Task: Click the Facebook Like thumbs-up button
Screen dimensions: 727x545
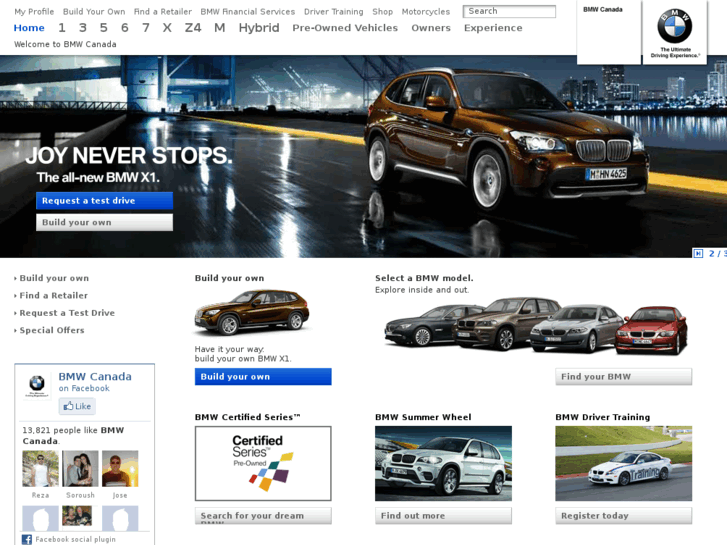Action: coord(77,406)
